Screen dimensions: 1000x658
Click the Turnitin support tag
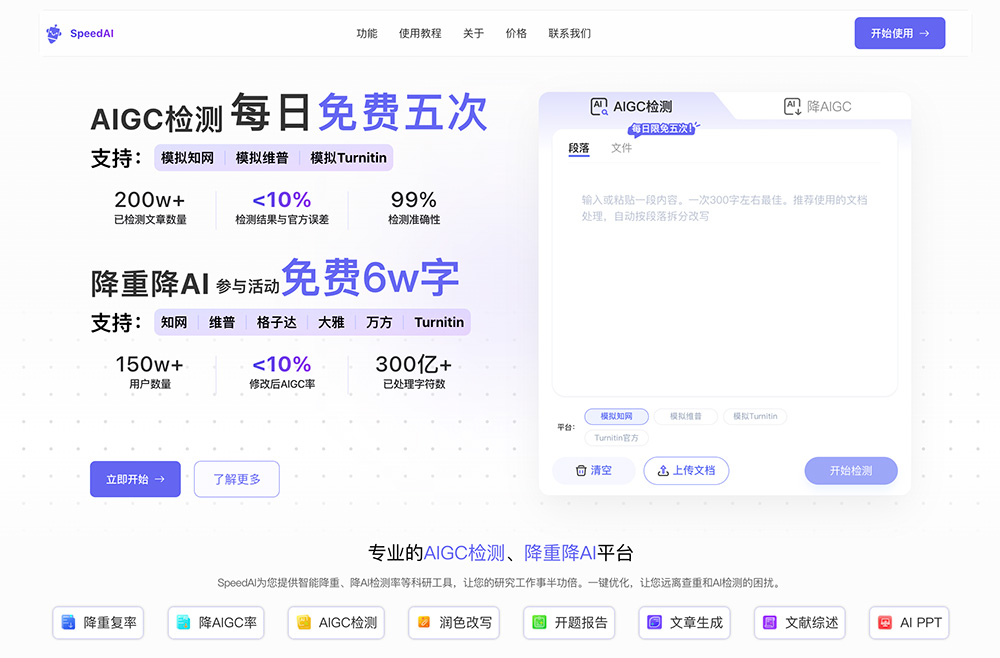tap(439, 322)
